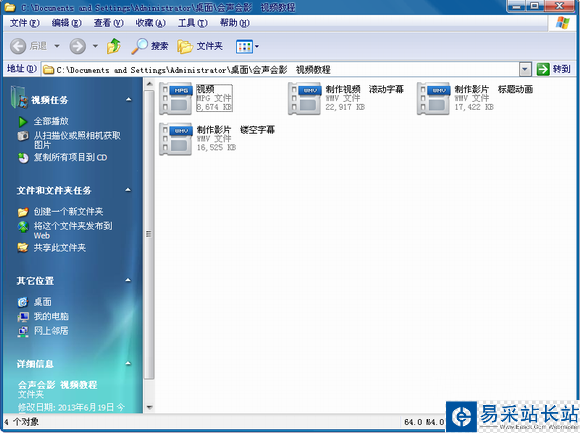
Task: Open the 工具(T) menu
Action: (192, 23)
